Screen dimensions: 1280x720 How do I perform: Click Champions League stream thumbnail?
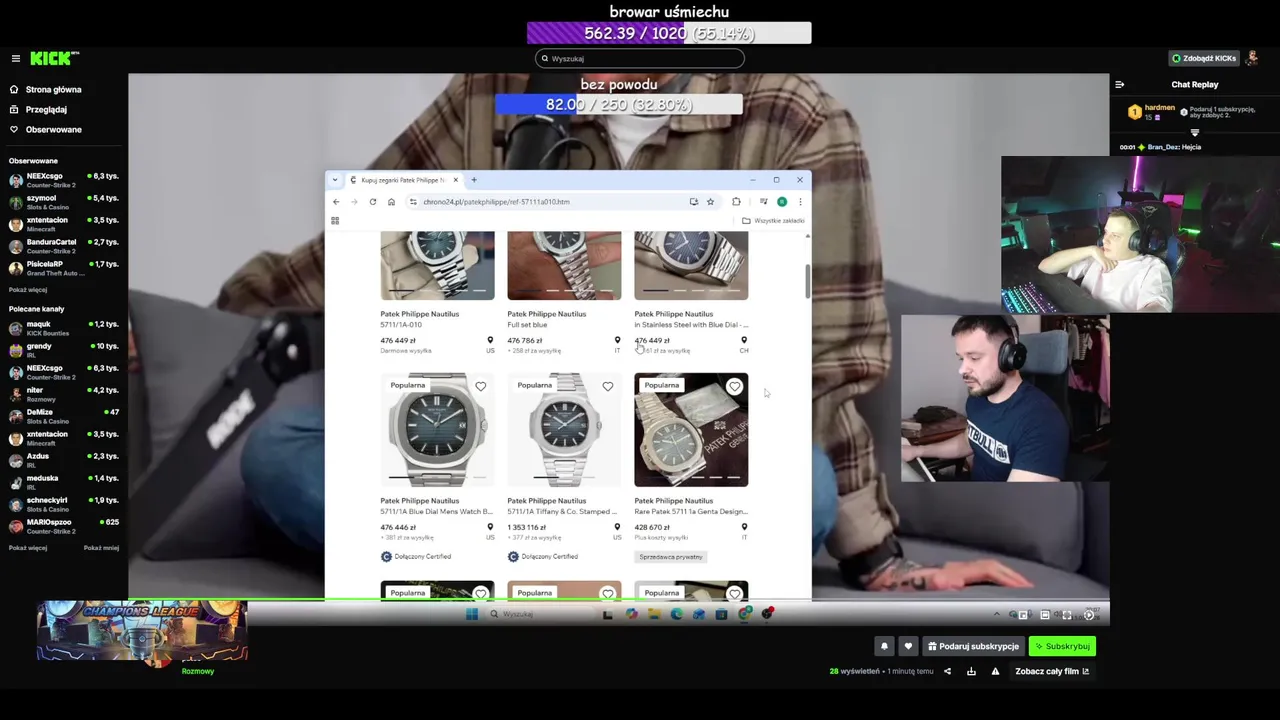coord(142,632)
